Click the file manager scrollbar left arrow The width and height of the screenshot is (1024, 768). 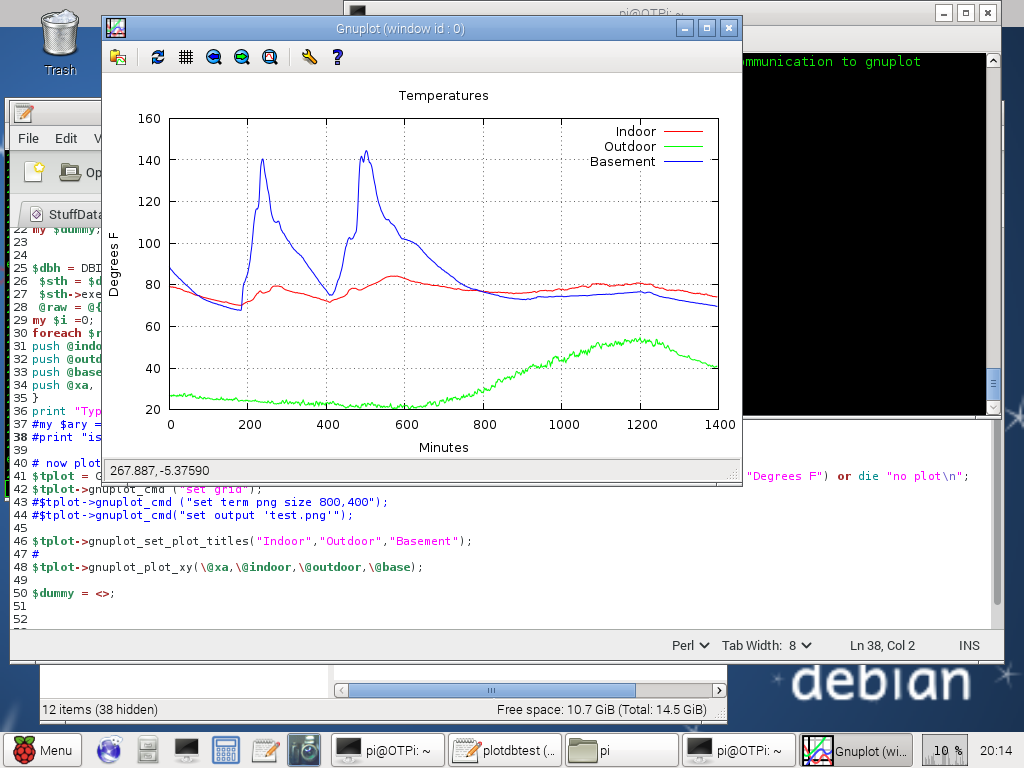341,690
